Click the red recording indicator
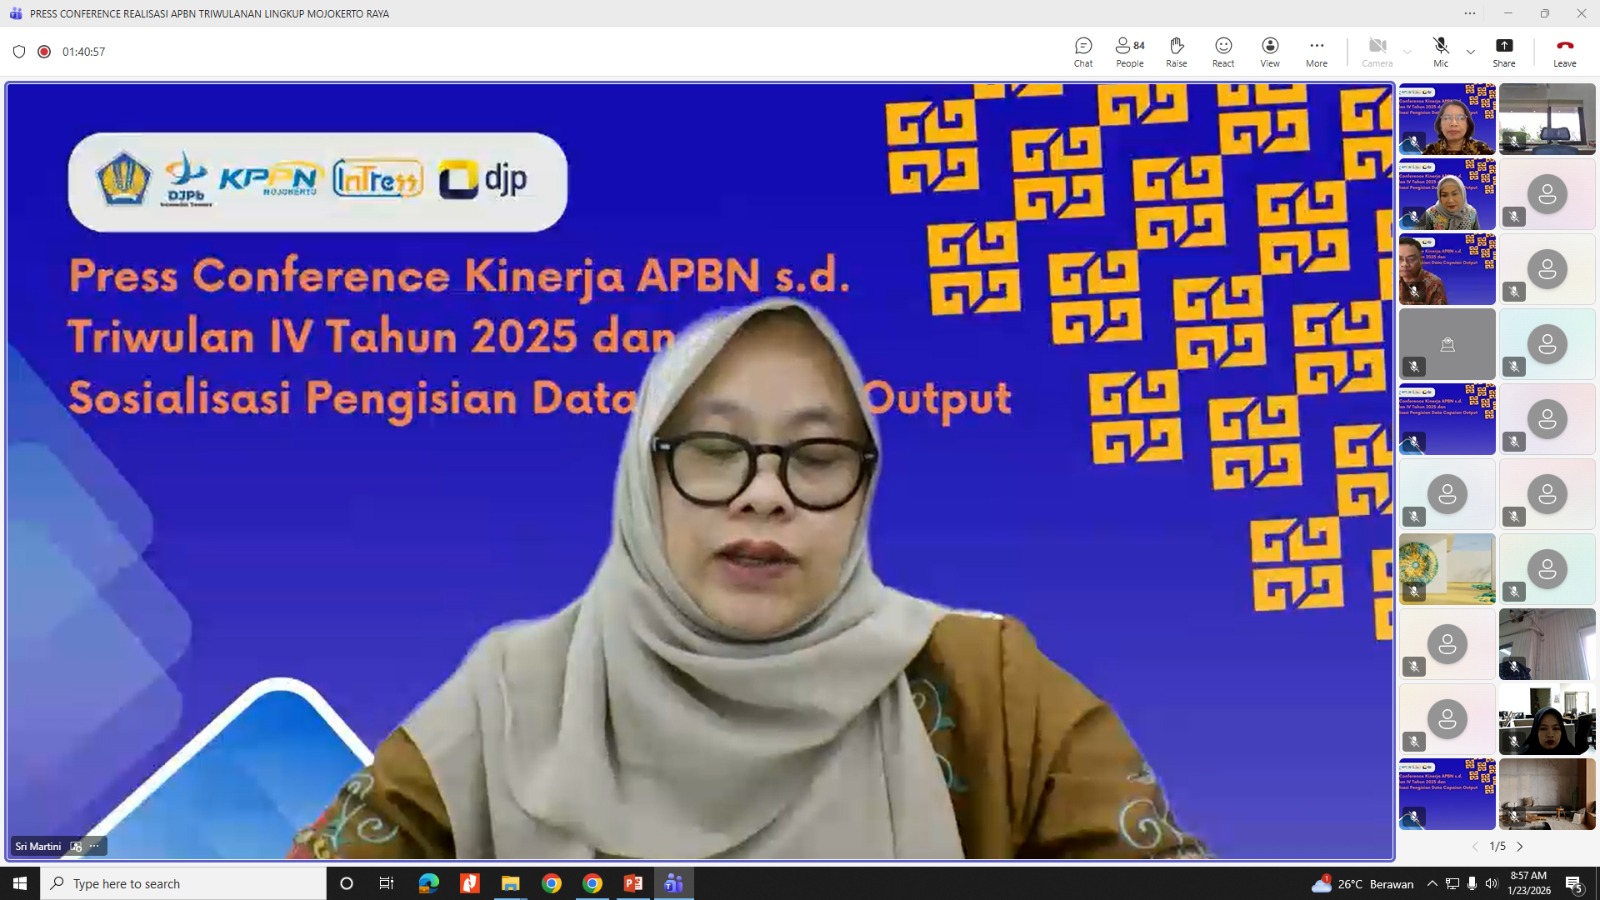The width and height of the screenshot is (1600, 900). click(x=44, y=52)
